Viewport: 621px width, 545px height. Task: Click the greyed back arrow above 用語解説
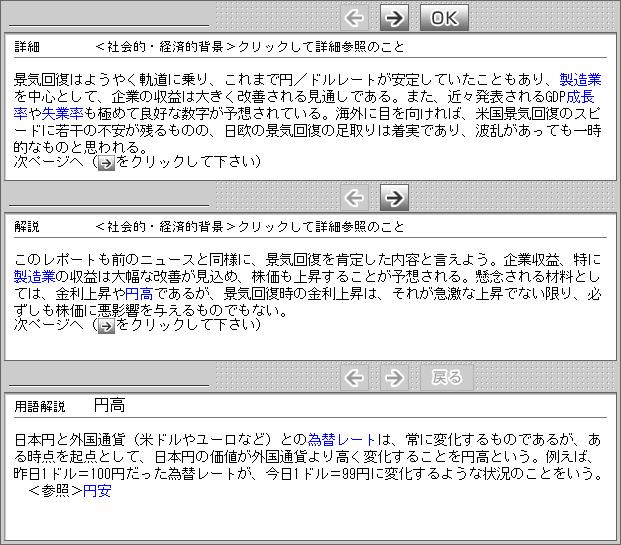pyautogui.click(x=354, y=377)
